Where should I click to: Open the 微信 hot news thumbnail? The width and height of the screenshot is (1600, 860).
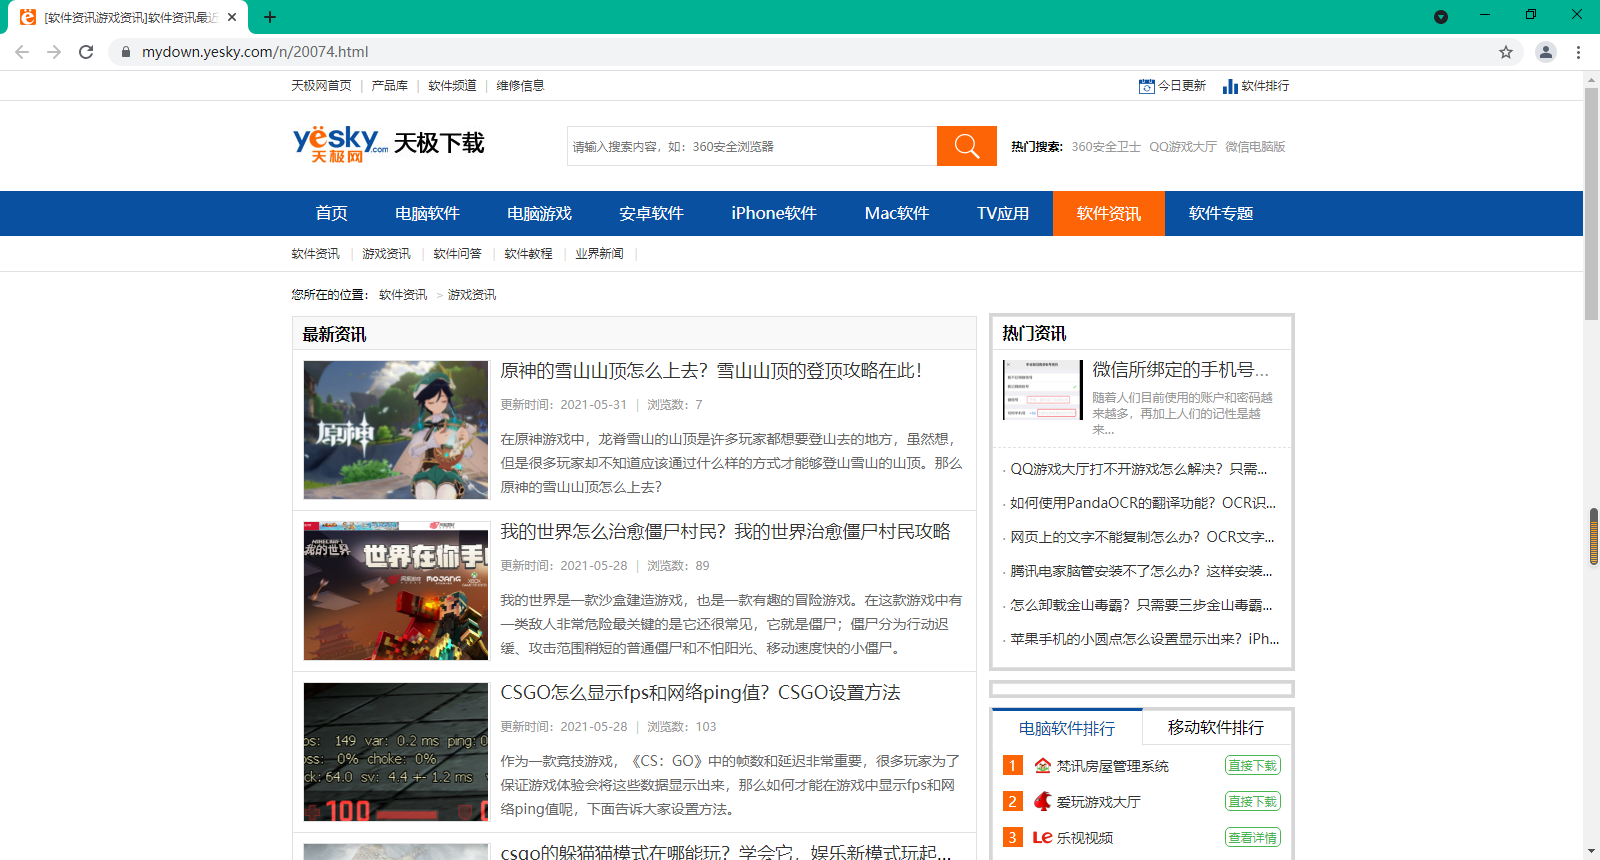click(x=1043, y=390)
